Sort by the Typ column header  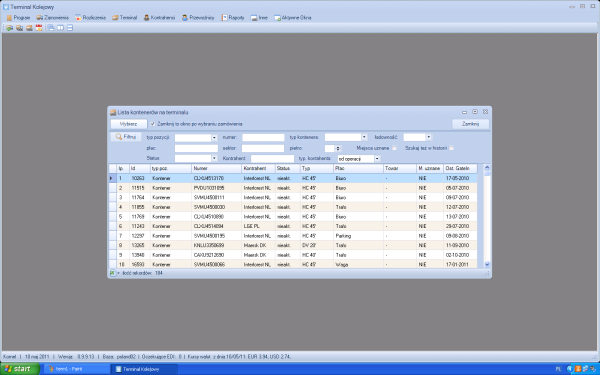click(x=316, y=168)
